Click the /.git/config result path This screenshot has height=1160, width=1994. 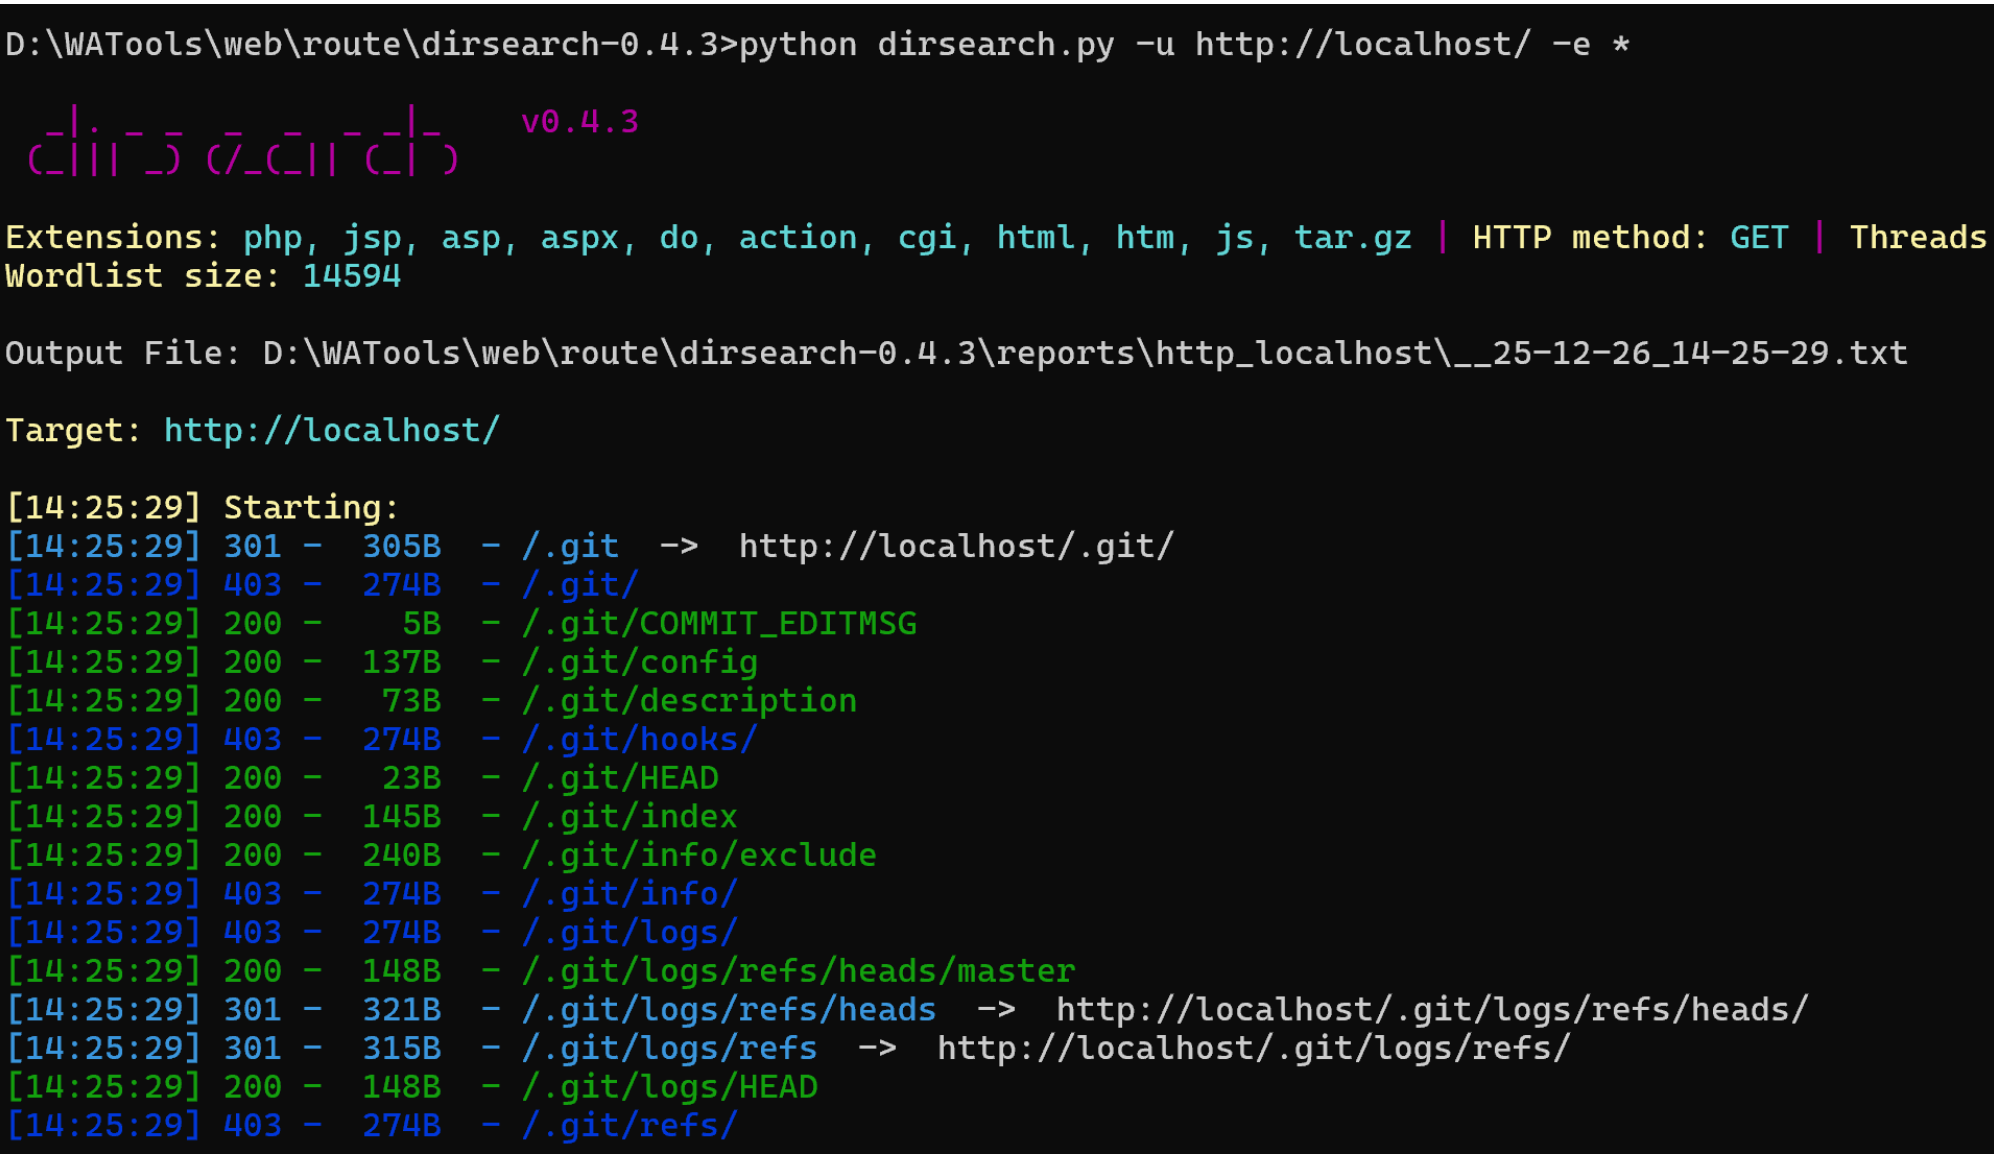coord(639,662)
